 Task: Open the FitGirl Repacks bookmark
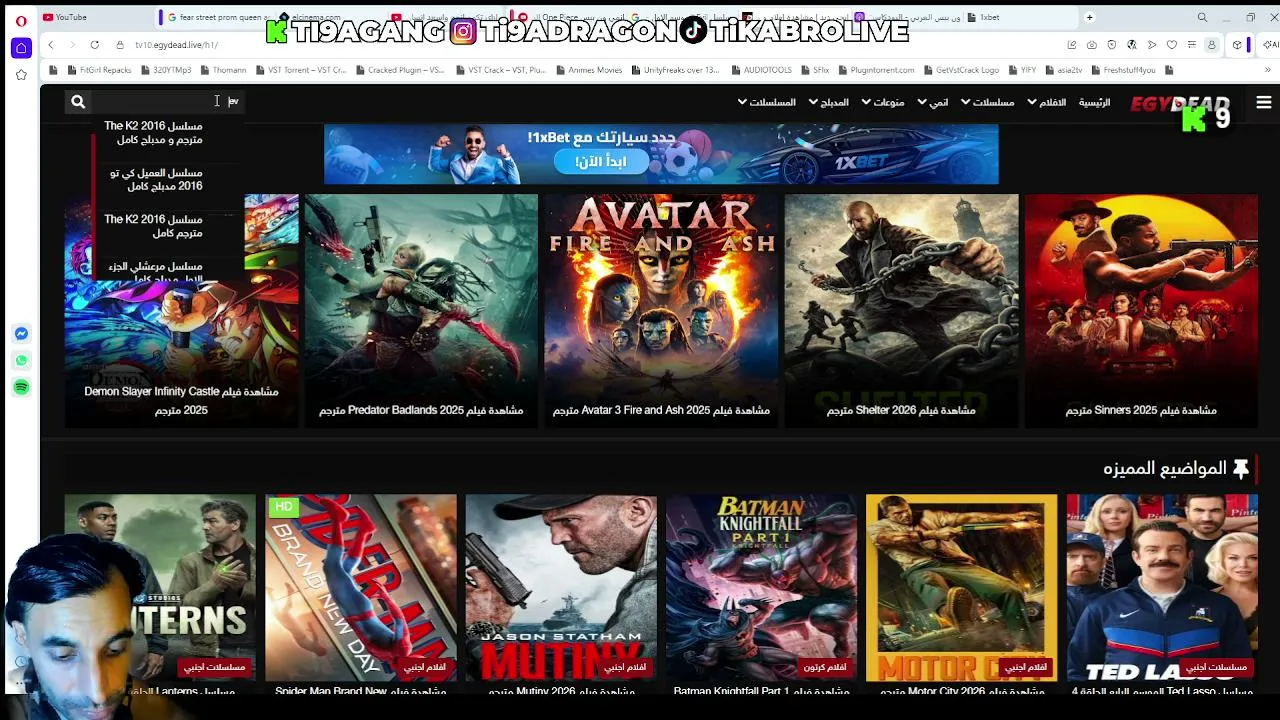[x=99, y=70]
